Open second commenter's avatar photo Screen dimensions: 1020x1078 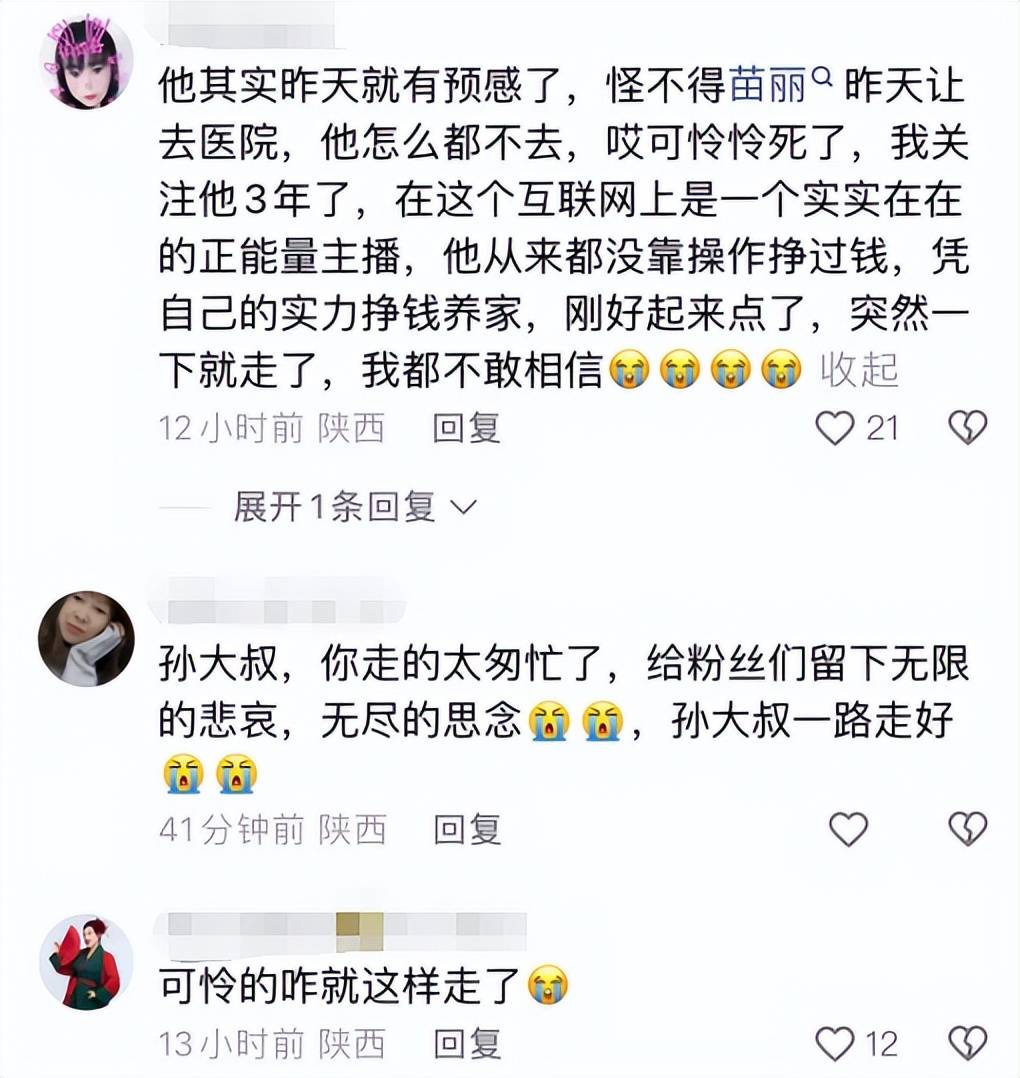point(86,639)
